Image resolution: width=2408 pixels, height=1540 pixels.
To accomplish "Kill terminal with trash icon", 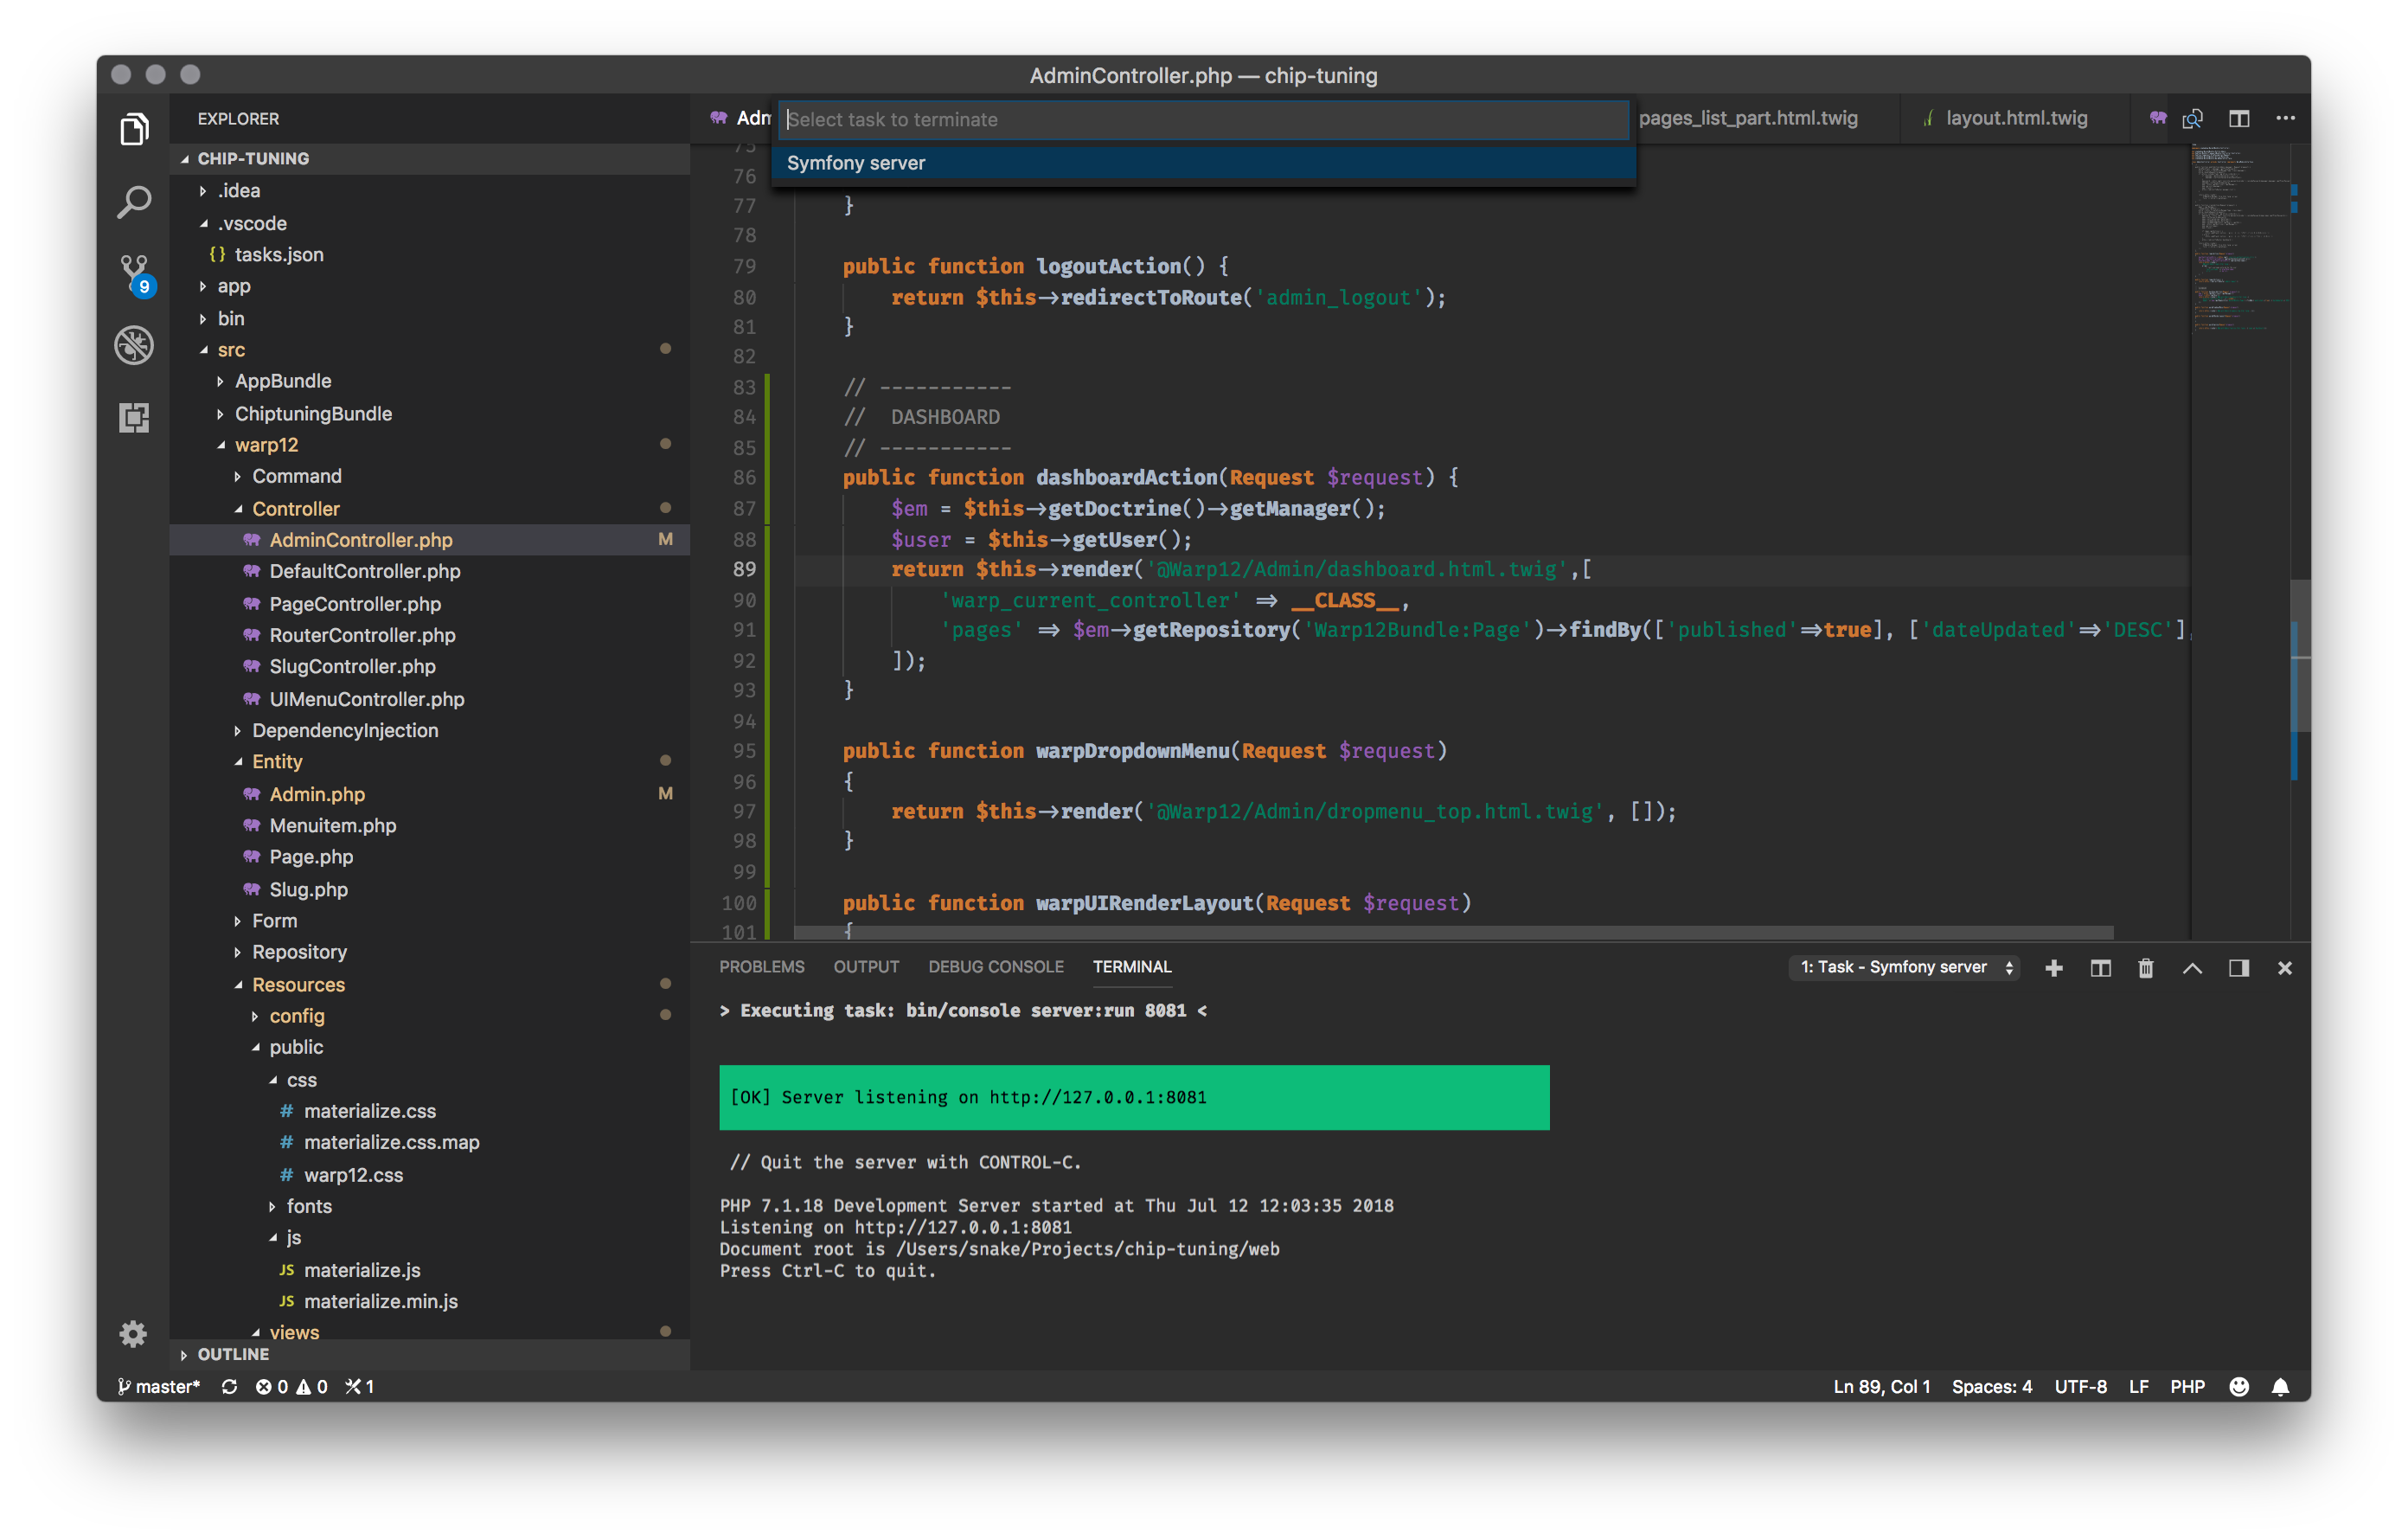I will pos(2145,968).
